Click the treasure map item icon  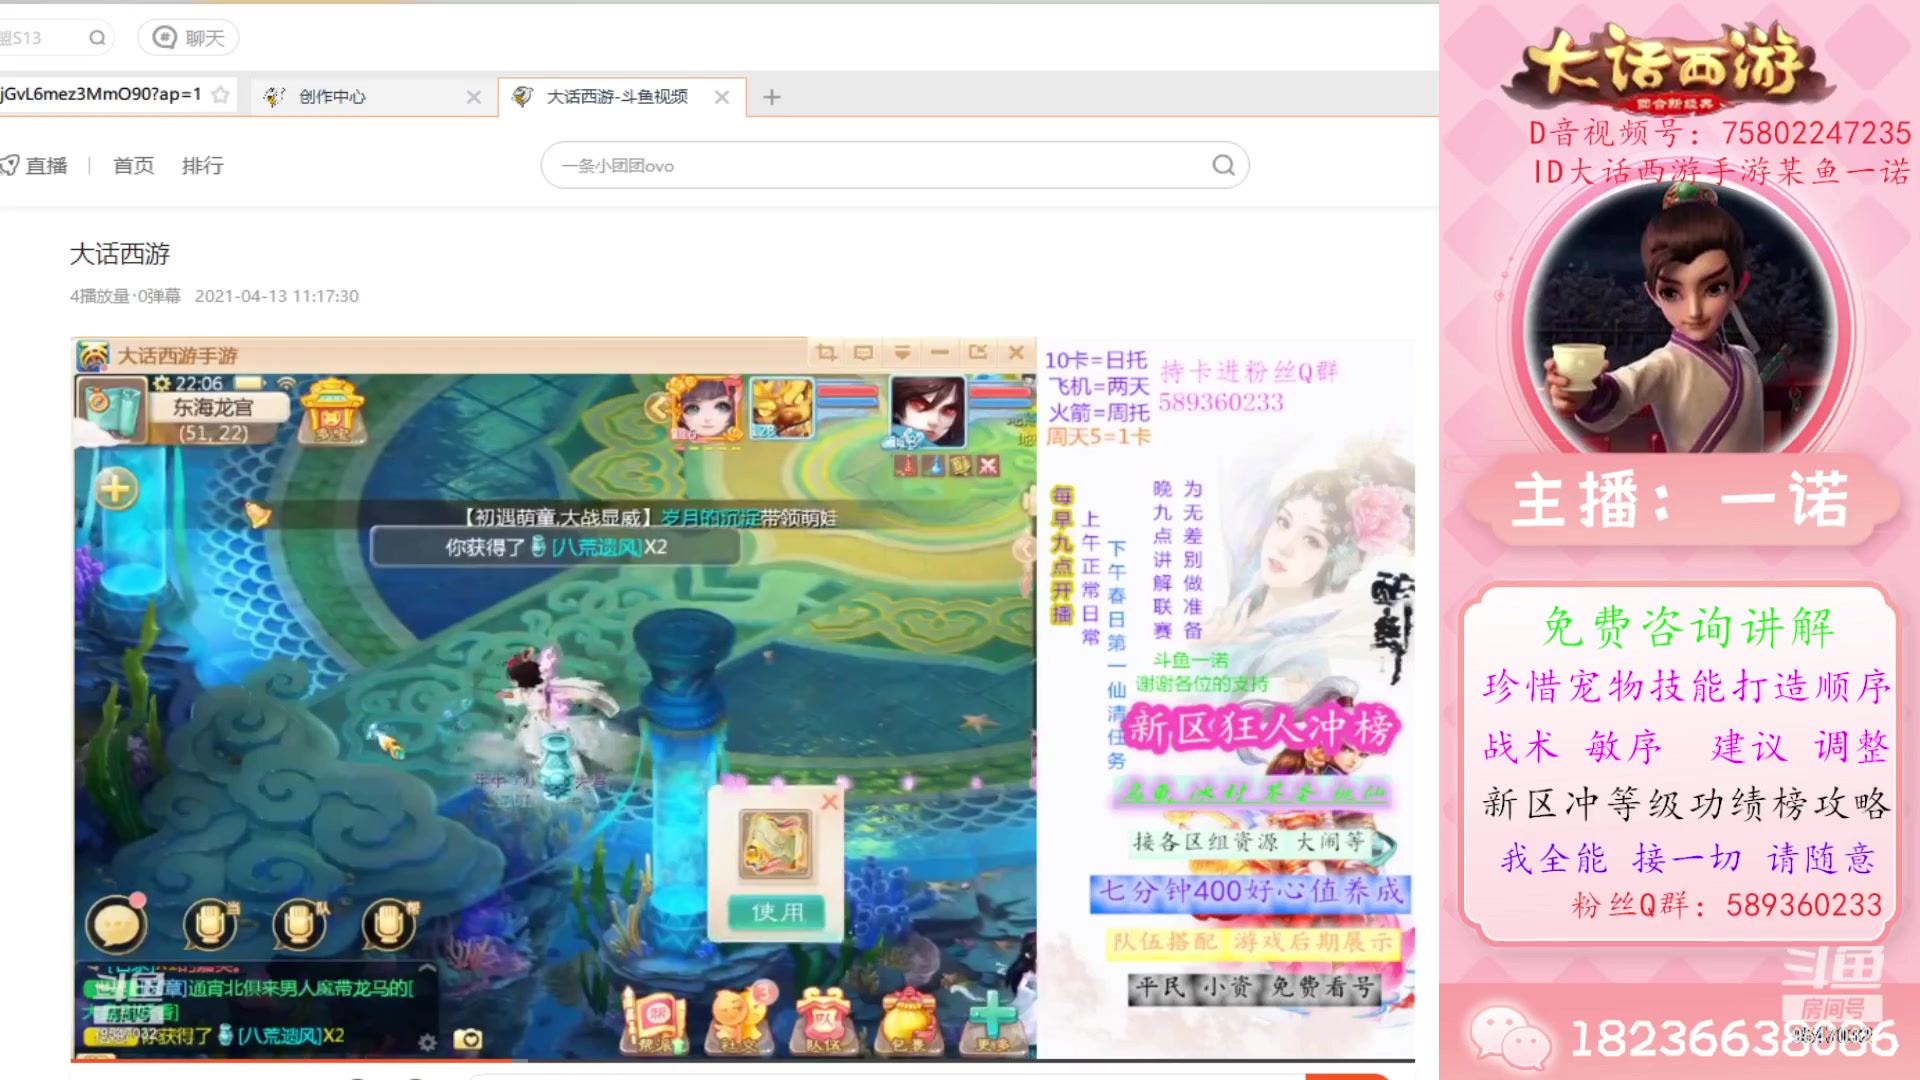[x=775, y=845]
